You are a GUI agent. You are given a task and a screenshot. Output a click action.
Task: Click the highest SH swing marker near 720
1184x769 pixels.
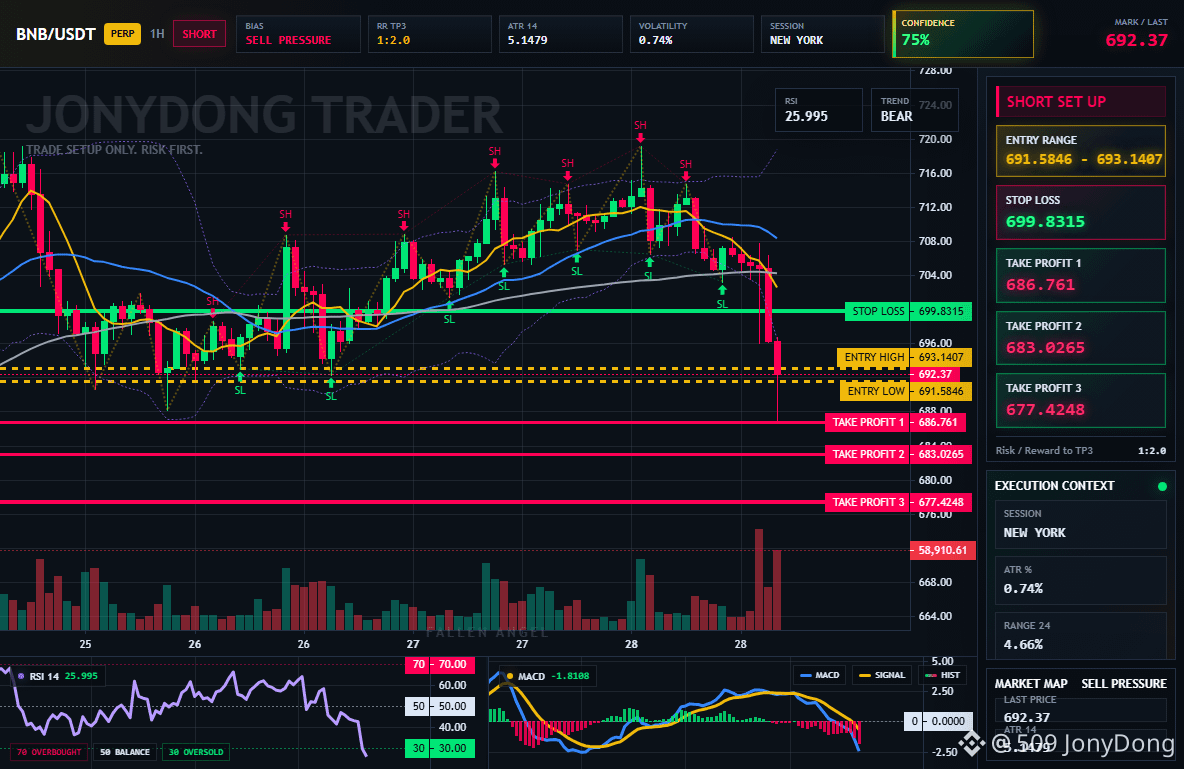pos(640,130)
